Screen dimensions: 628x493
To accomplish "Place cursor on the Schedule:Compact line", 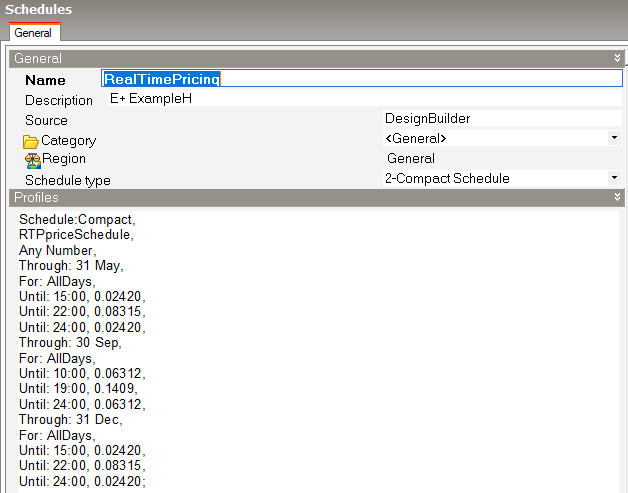I will 76,219.
